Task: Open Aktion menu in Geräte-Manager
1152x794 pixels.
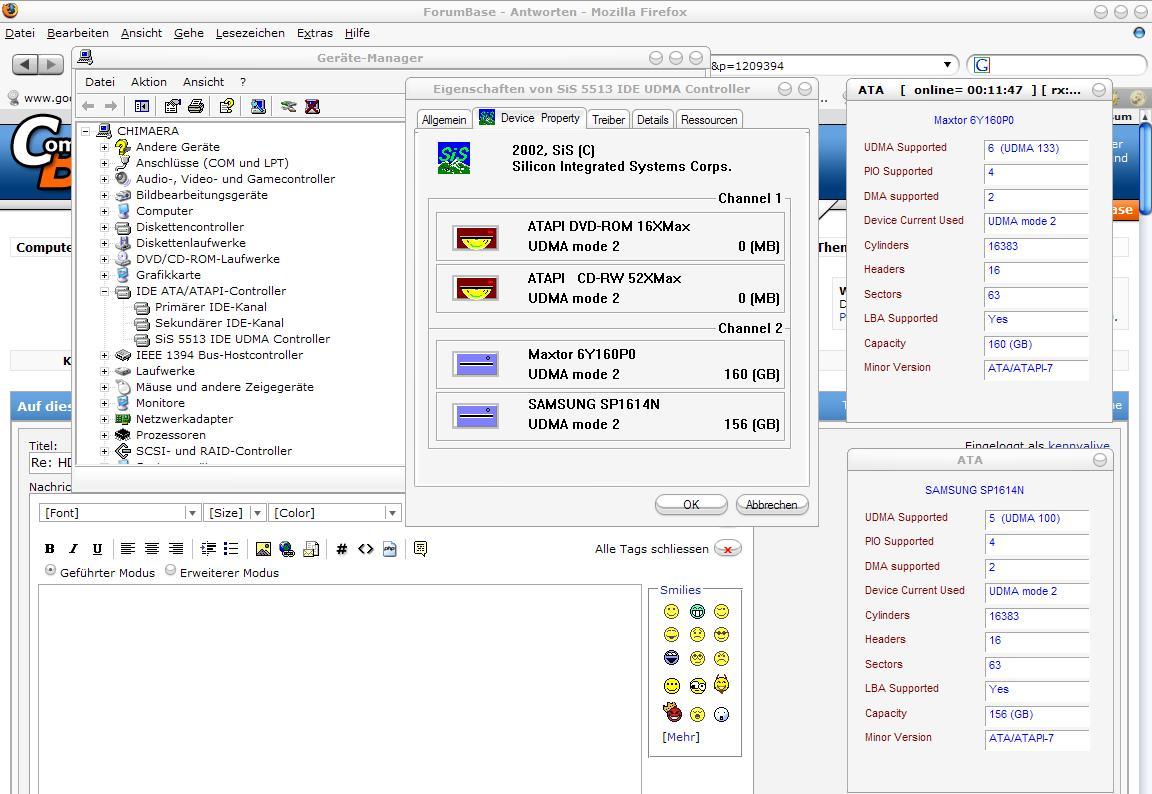Action: click(x=149, y=82)
